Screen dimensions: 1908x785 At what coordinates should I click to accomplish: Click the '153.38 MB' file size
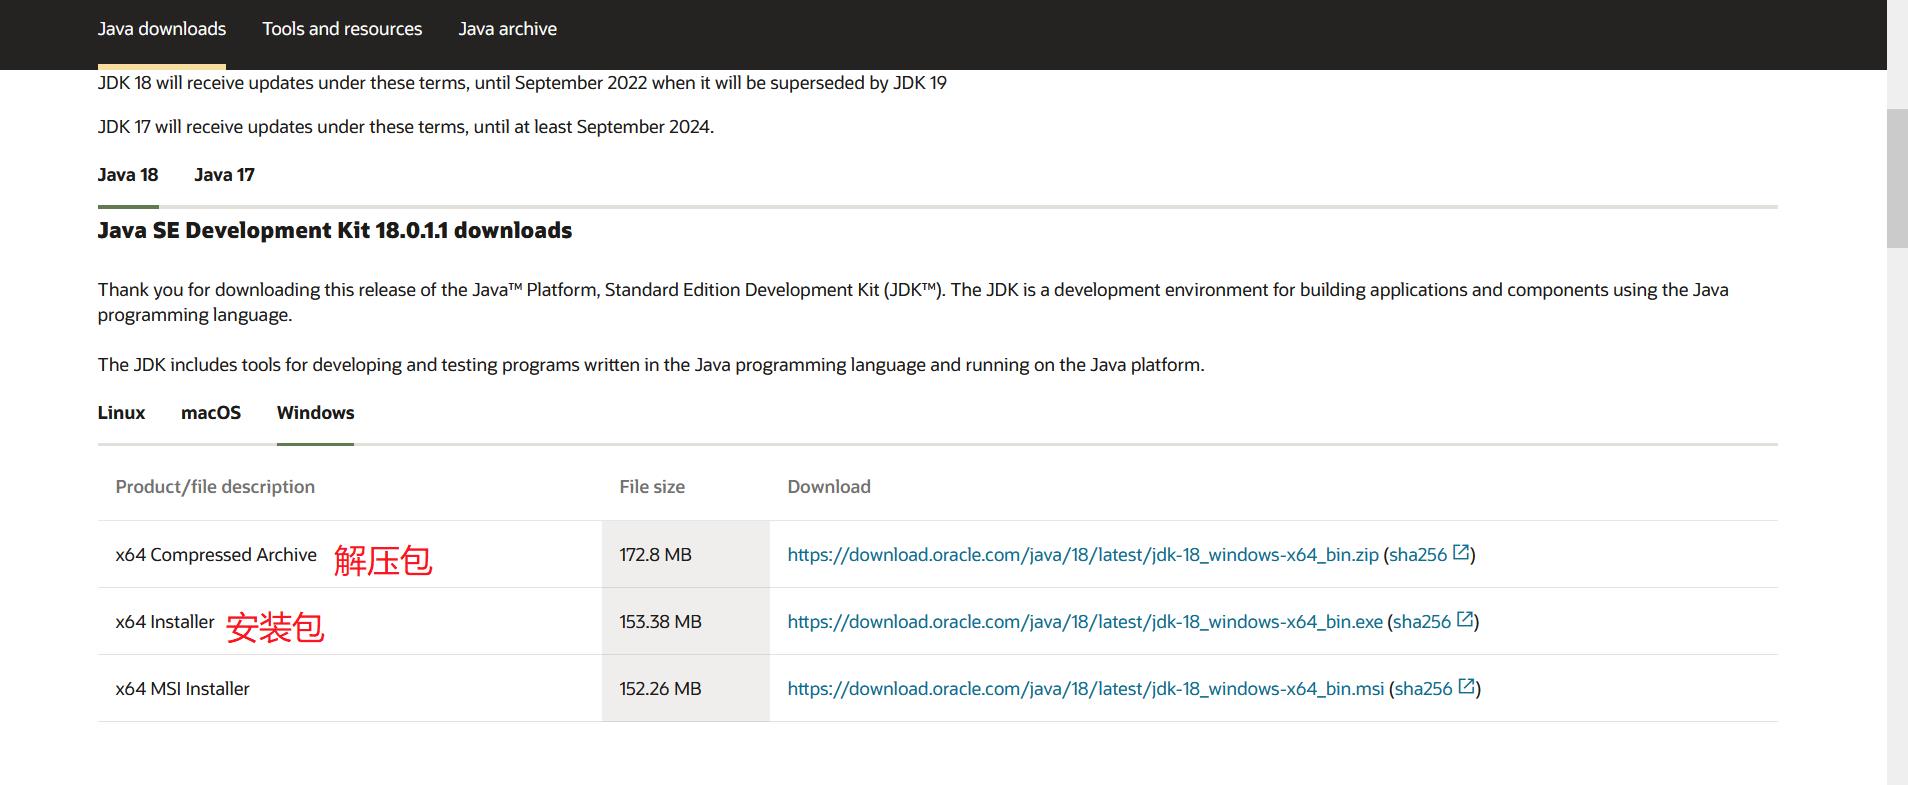tap(660, 622)
